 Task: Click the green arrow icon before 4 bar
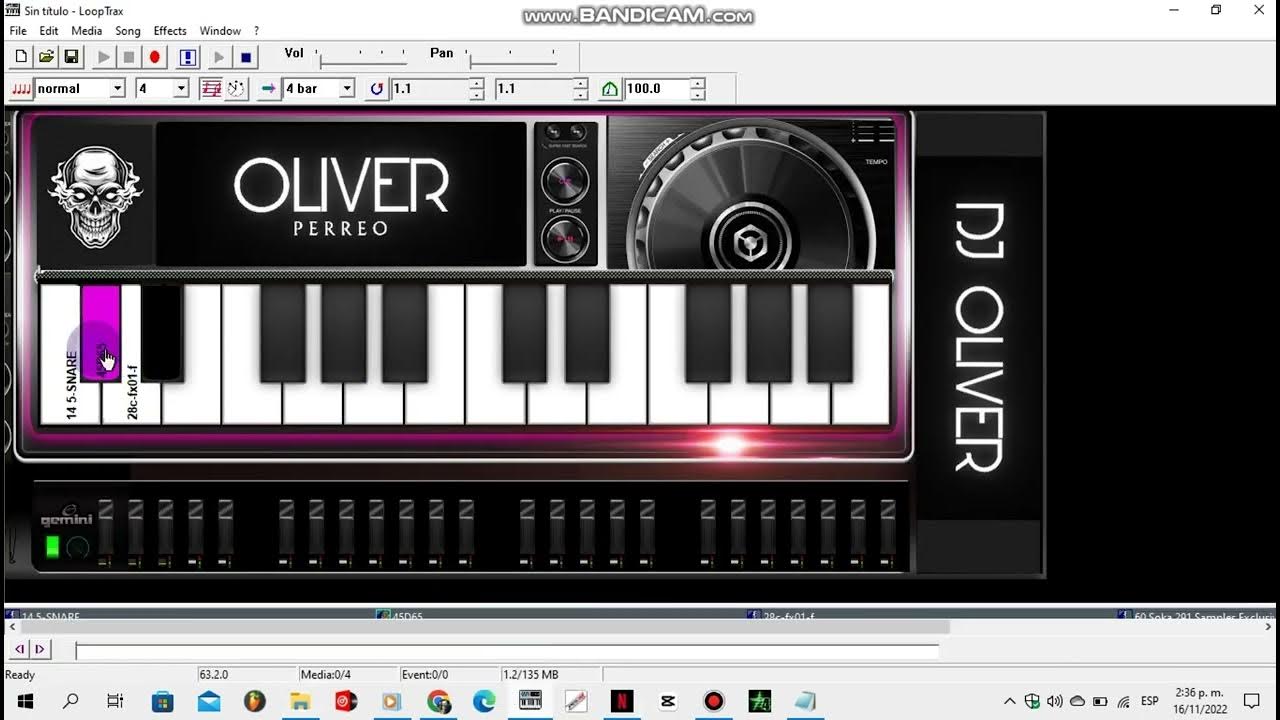pyautogui.click(x=268, y=89)
